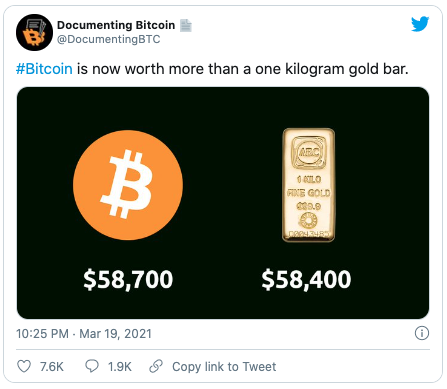Click the Twitter bird logo
The height and width of the screenshot is (389, 447).
[x=420, y=24]
